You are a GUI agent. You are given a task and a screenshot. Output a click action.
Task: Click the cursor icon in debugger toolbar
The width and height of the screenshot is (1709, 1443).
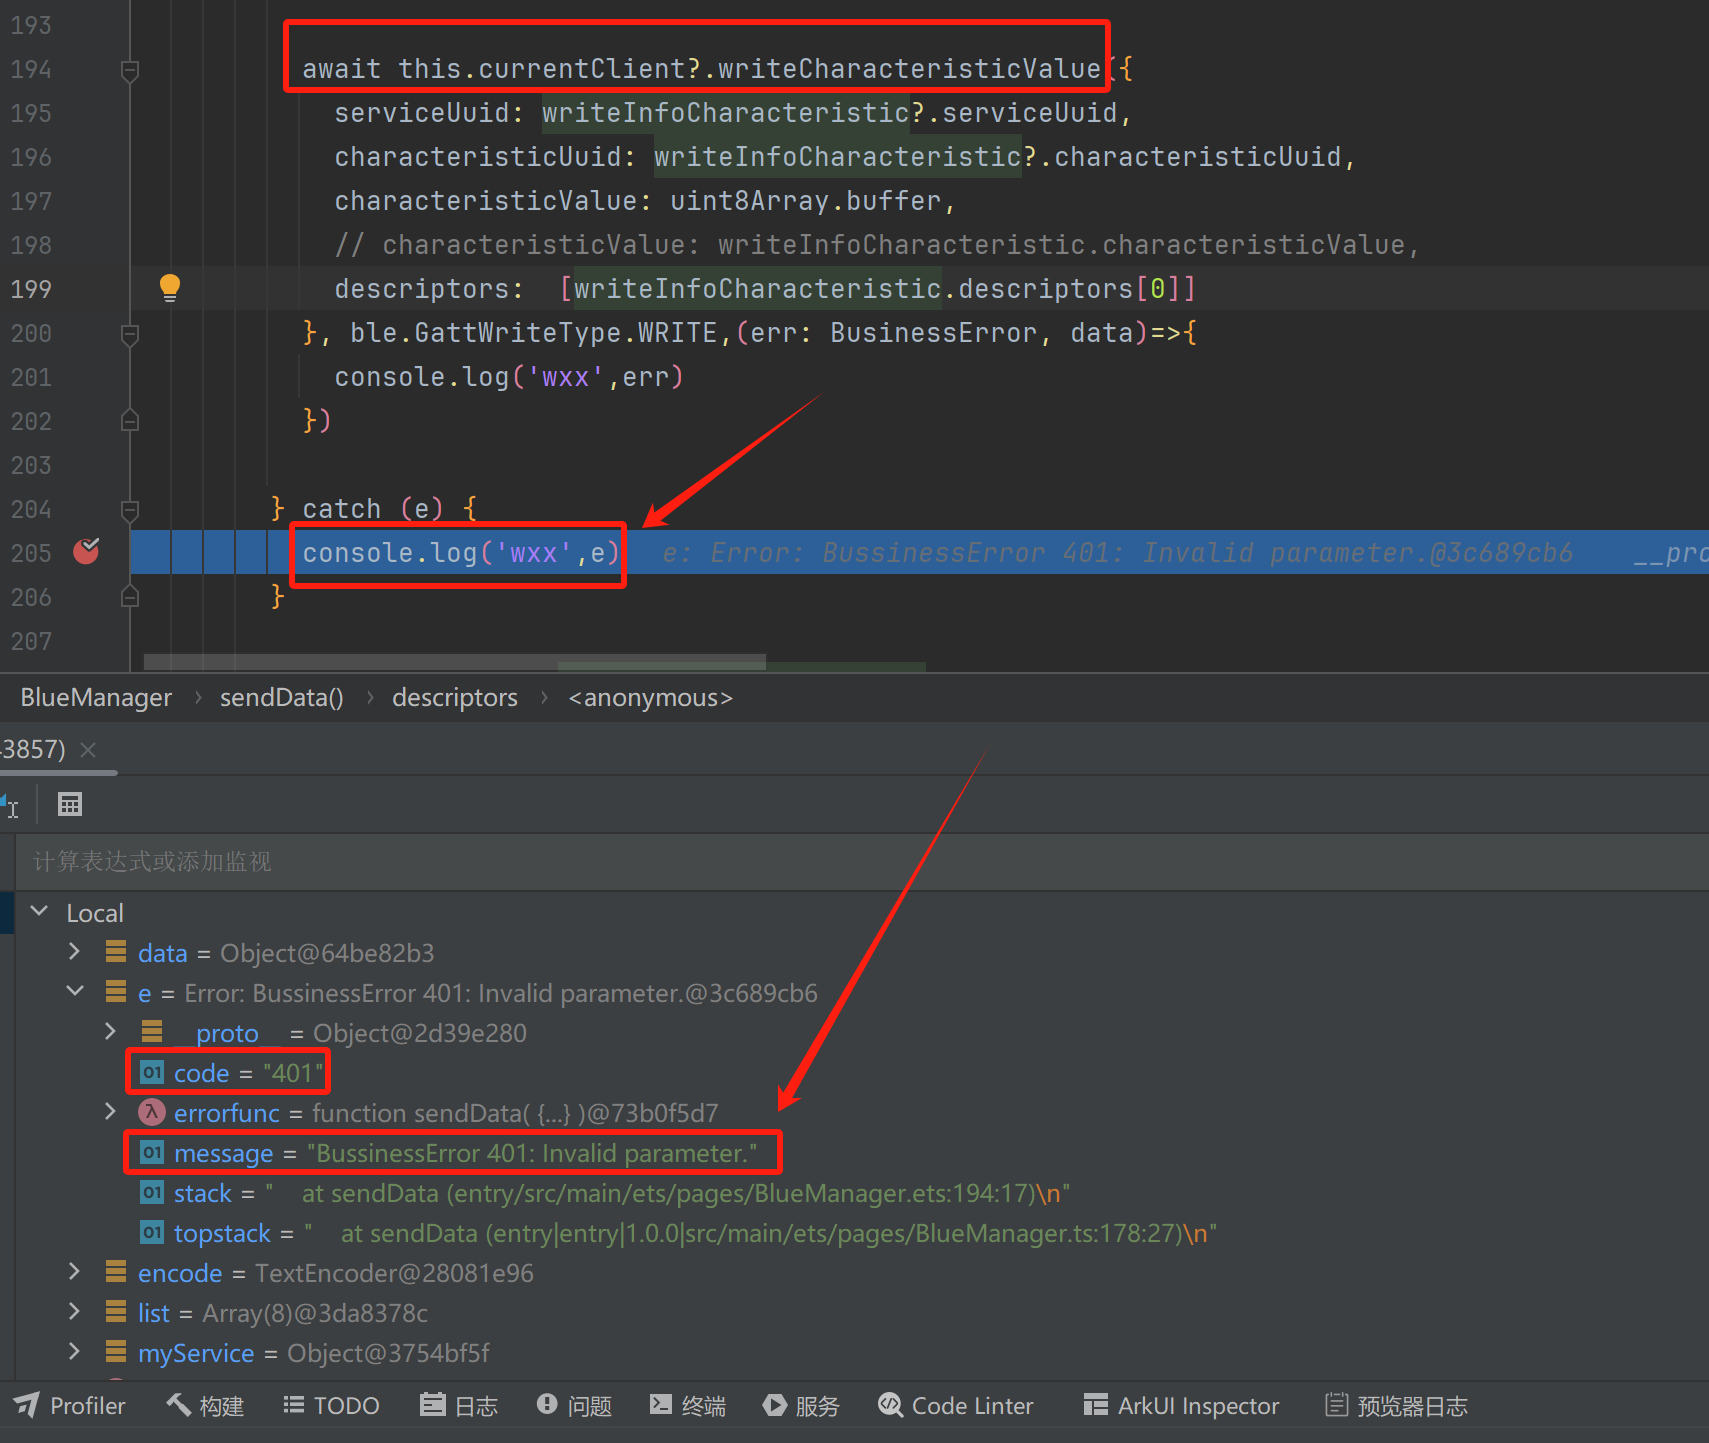point(10,804)
